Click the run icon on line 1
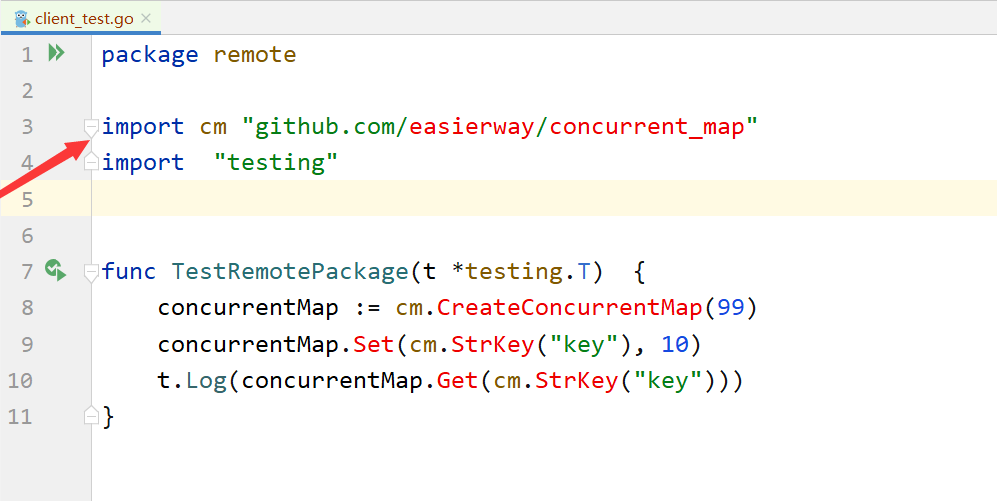Viewport: 997px width, 501px height. pos(56,53)
